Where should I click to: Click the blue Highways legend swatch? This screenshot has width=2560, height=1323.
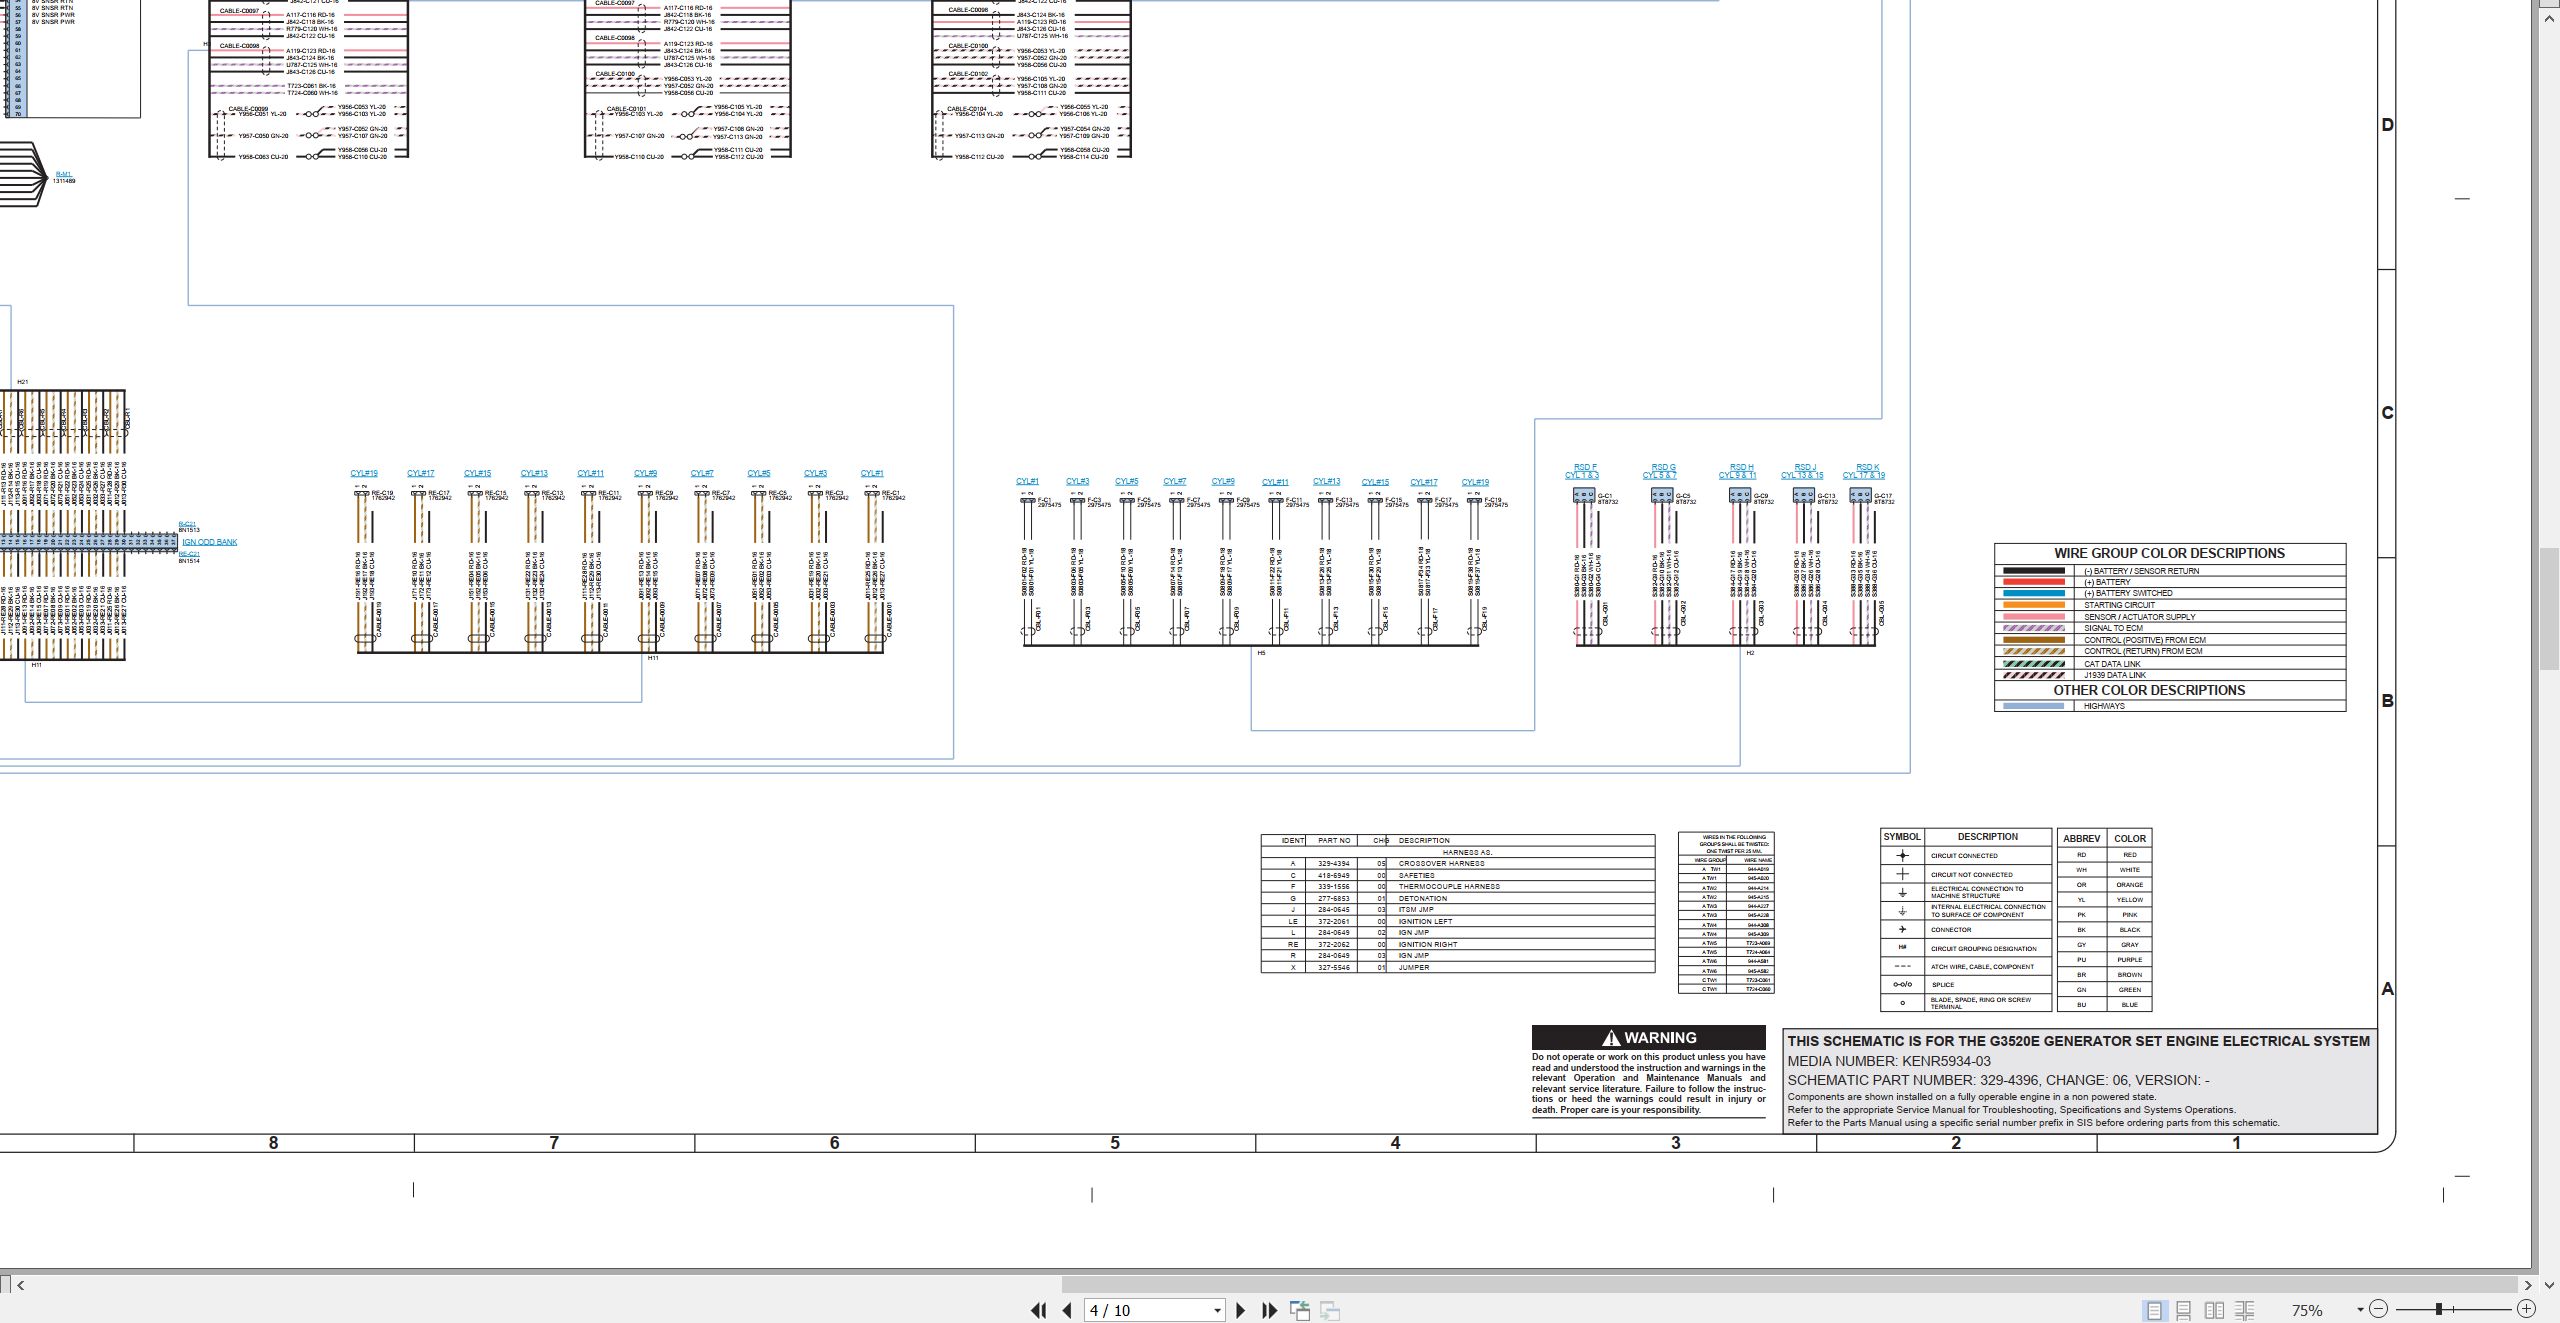tap(2033, 707)
